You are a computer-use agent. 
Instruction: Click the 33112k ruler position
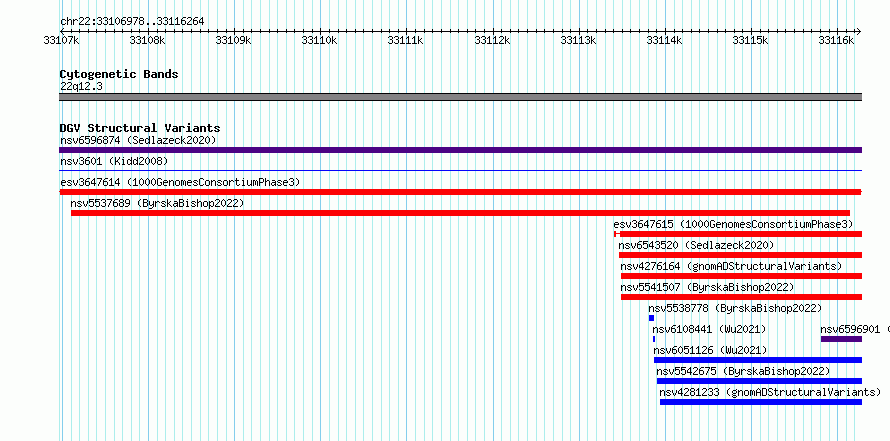pyautogui.click(x=492, y=40)
